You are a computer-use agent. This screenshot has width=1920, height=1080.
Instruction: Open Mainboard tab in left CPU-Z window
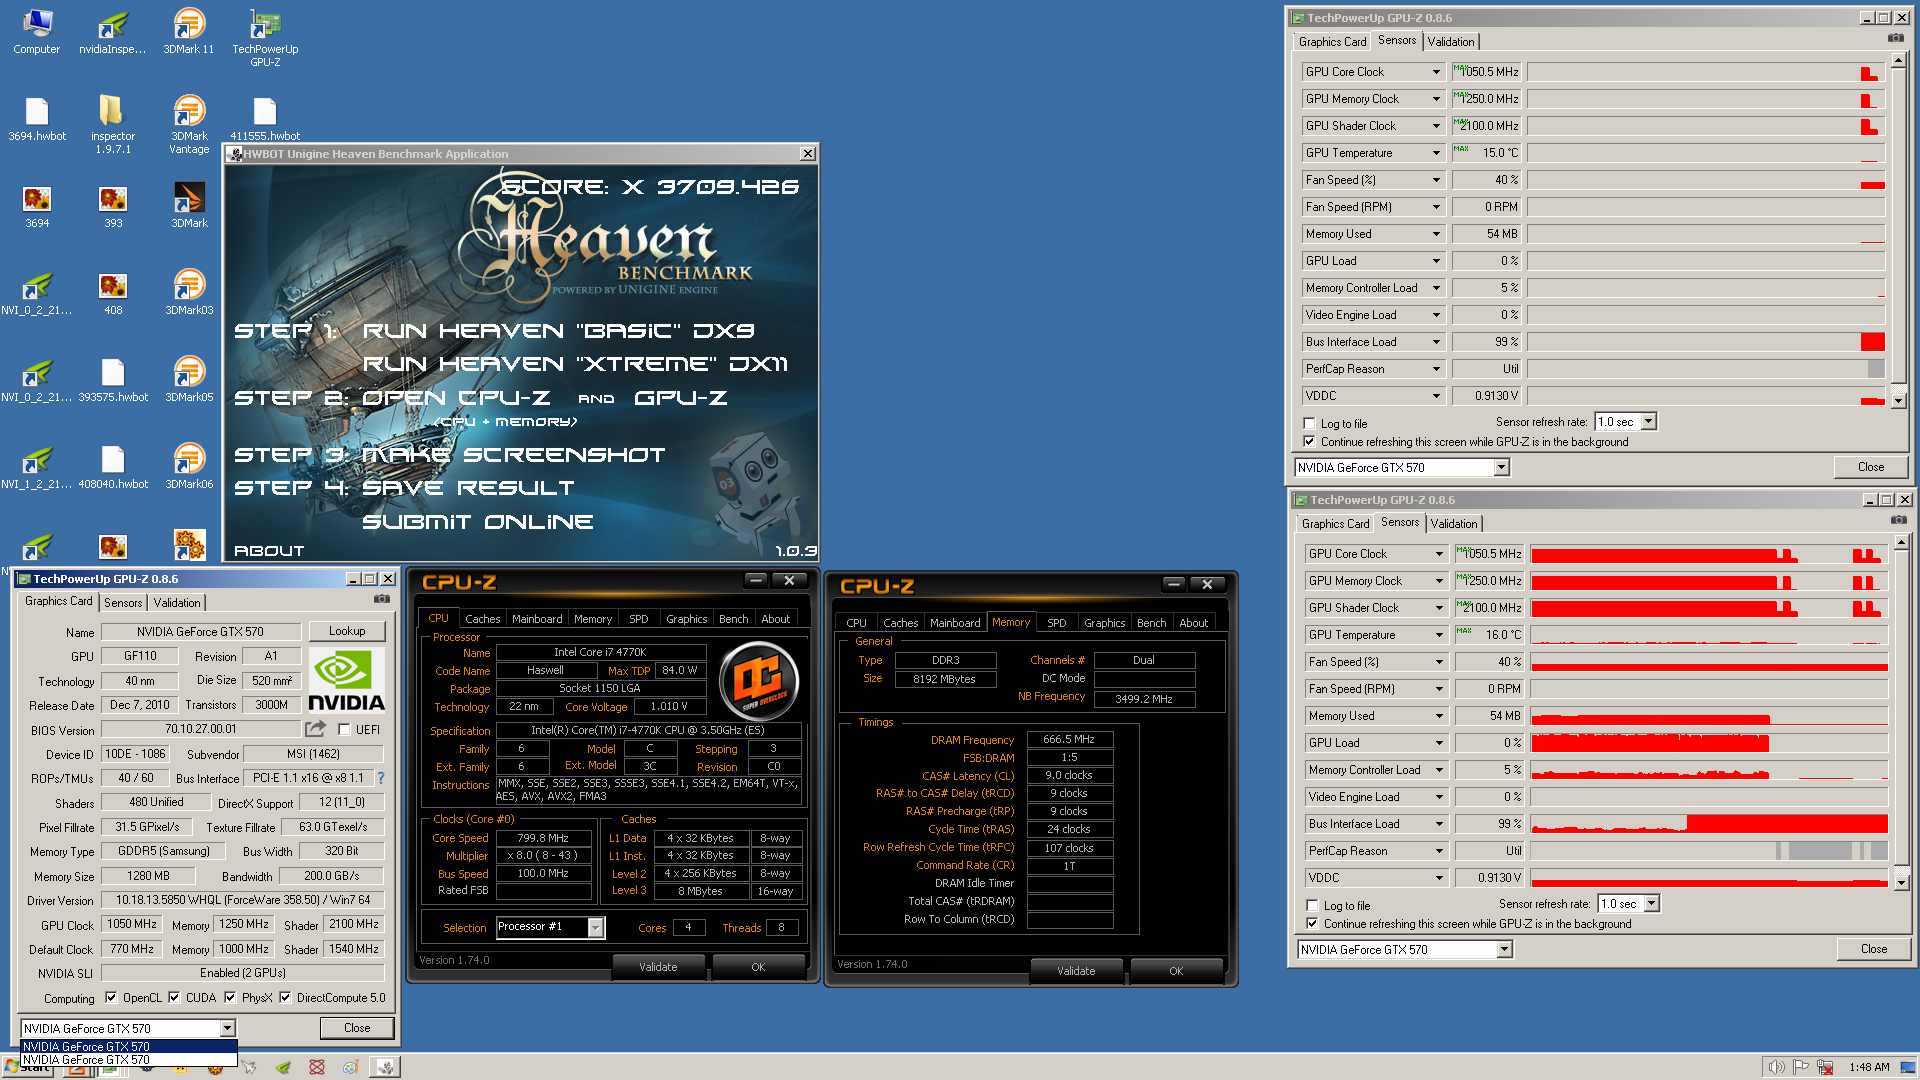(537, 619)
